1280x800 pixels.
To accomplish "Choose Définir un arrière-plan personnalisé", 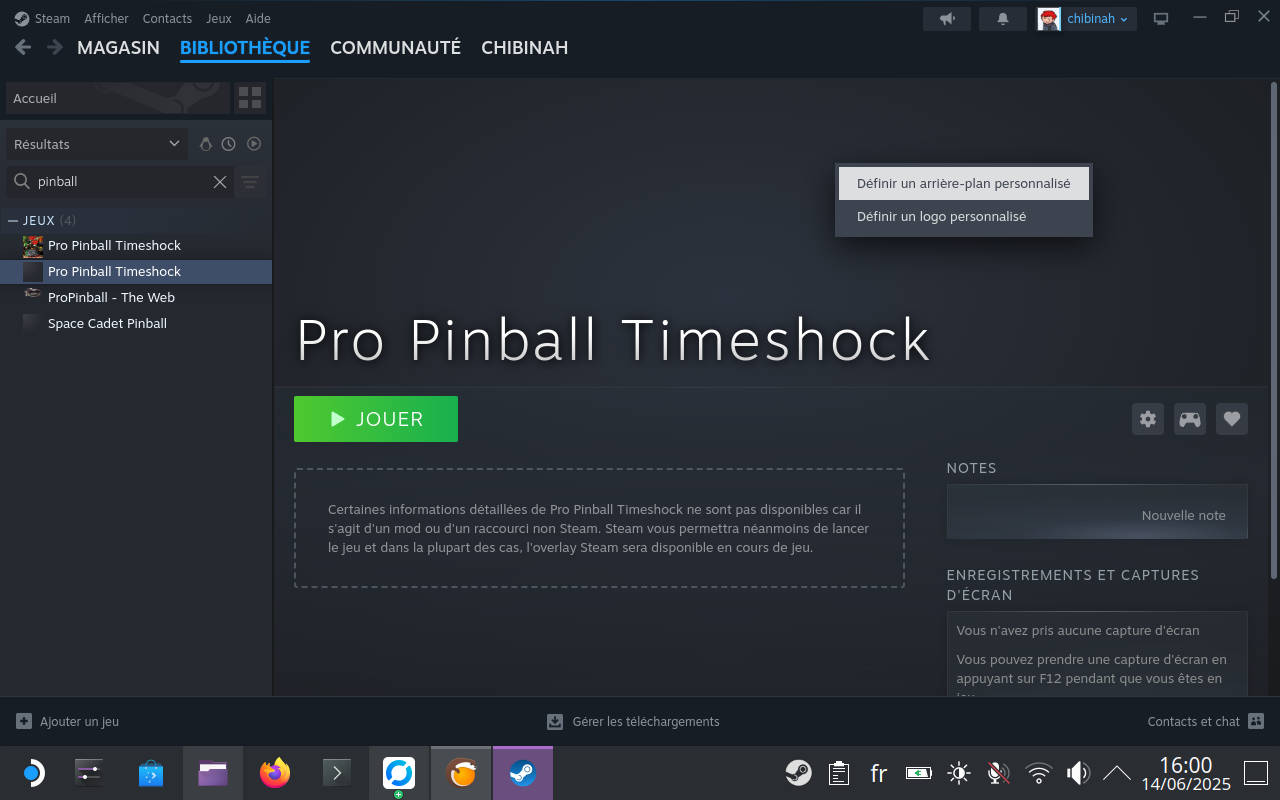I will point(964,184).
